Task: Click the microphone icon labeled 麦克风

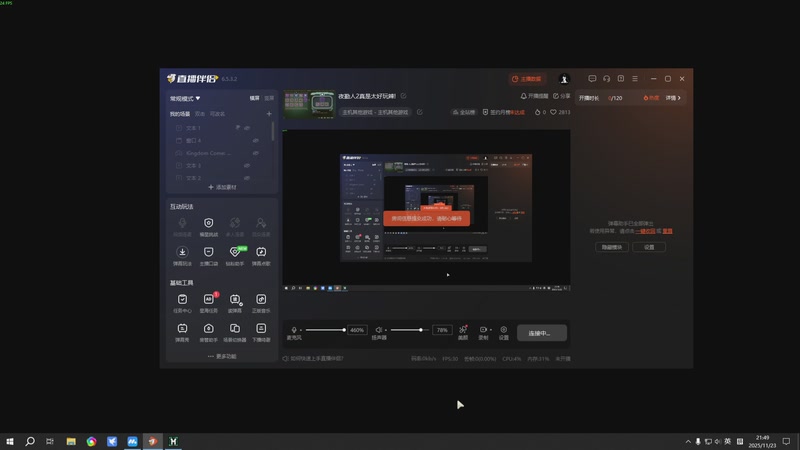Action: [294, 330]
